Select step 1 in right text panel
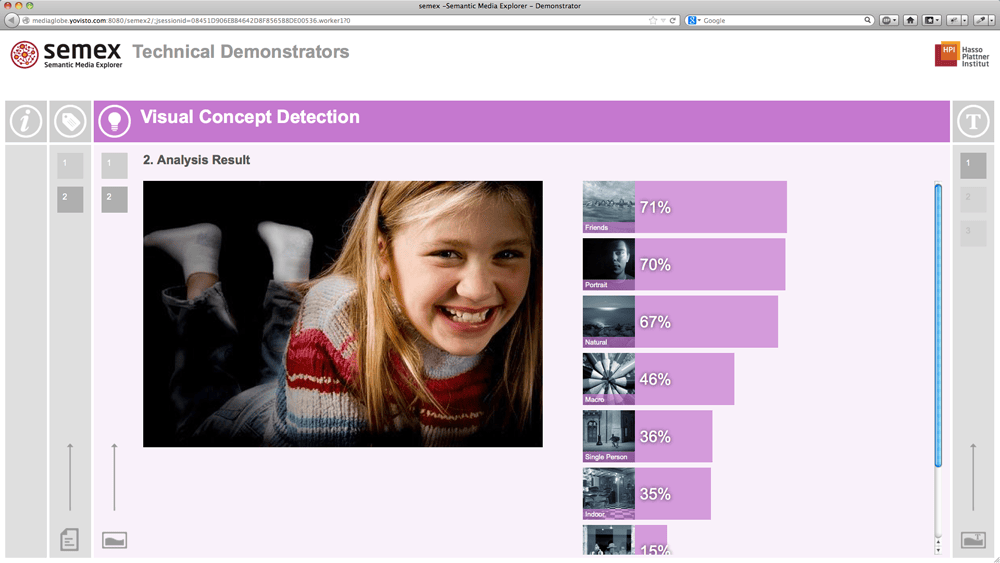Viewport: 1000px width, 563px height. click(972, 165)
